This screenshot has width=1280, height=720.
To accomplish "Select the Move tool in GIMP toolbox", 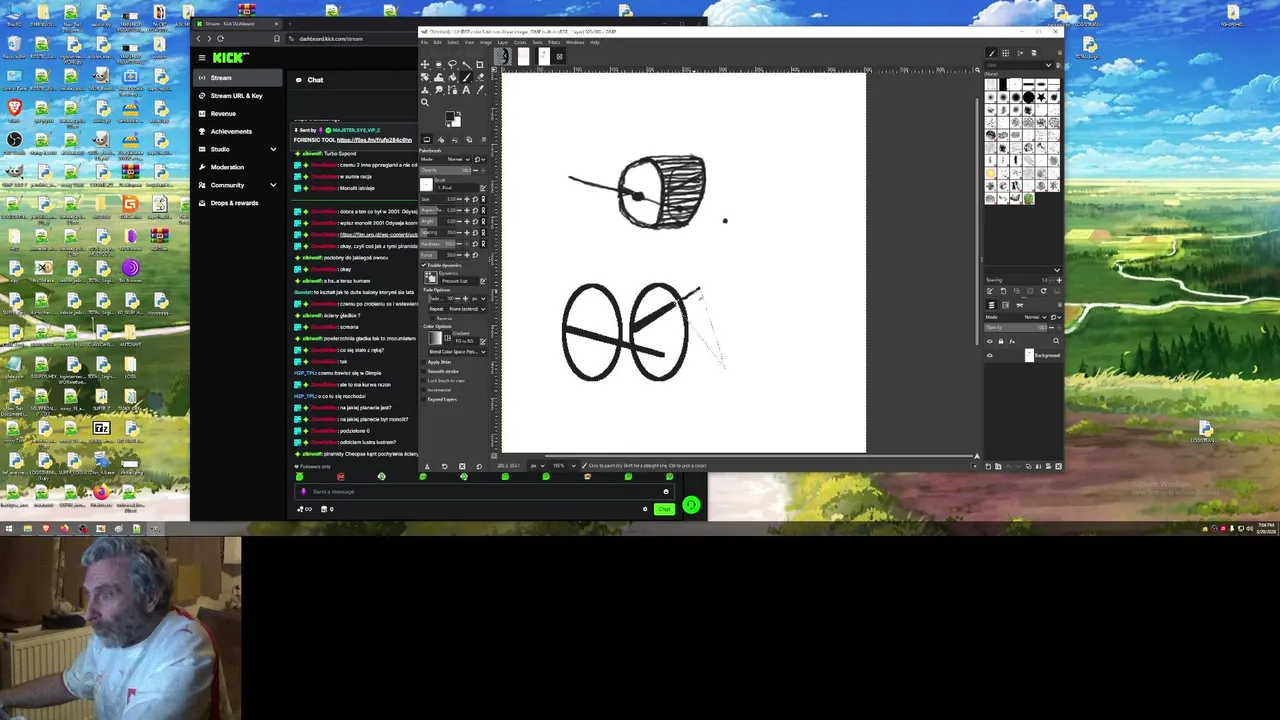I will [x=425, y=64].
